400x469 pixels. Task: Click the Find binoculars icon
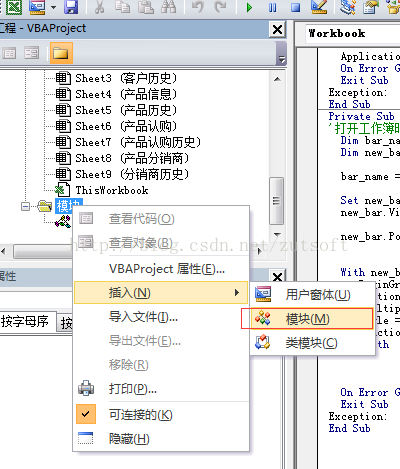[x=168, y=7]
